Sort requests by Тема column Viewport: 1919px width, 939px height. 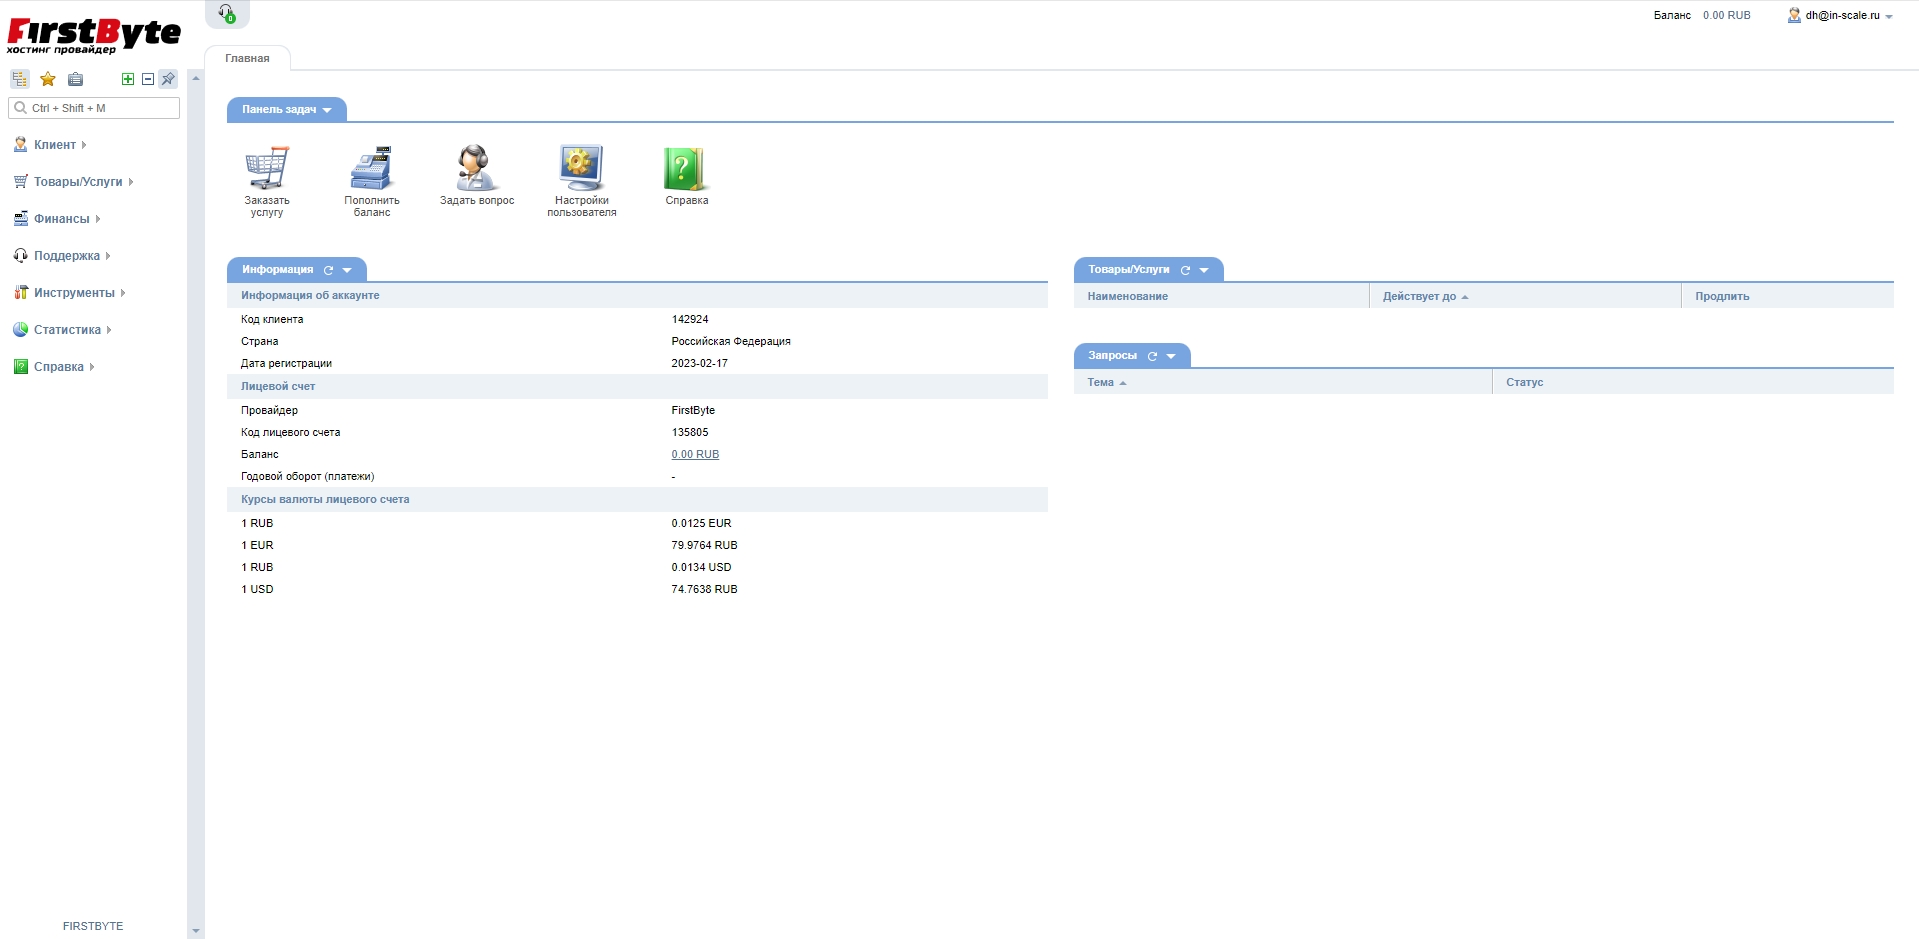[x=1283, y=382]
